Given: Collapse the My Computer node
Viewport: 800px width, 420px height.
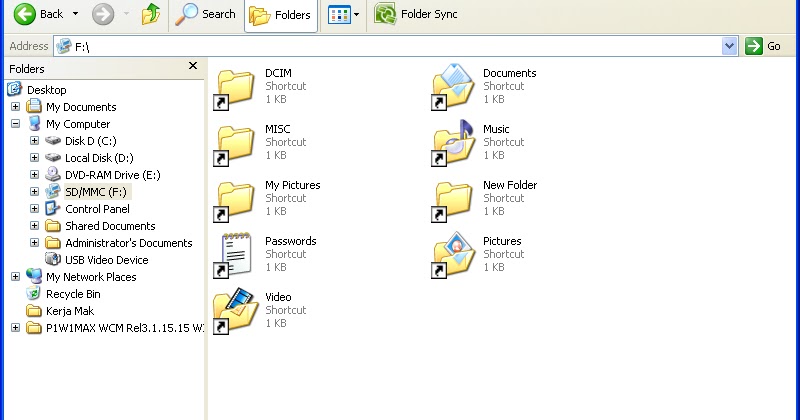Looking at the screenshot, I should point(15,123).
